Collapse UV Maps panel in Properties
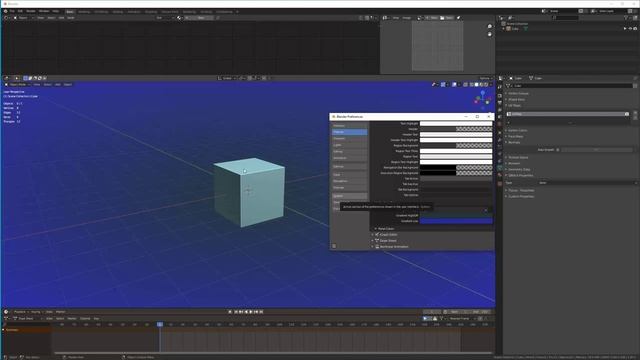The width and height of the screenshot is (640, 360). tap(513, 105)
